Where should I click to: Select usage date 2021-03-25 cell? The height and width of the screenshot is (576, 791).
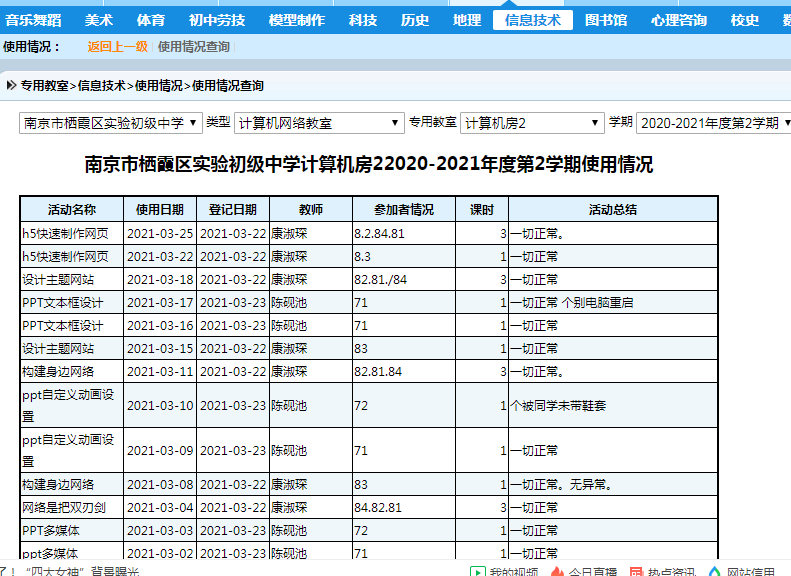coord(160,234)
